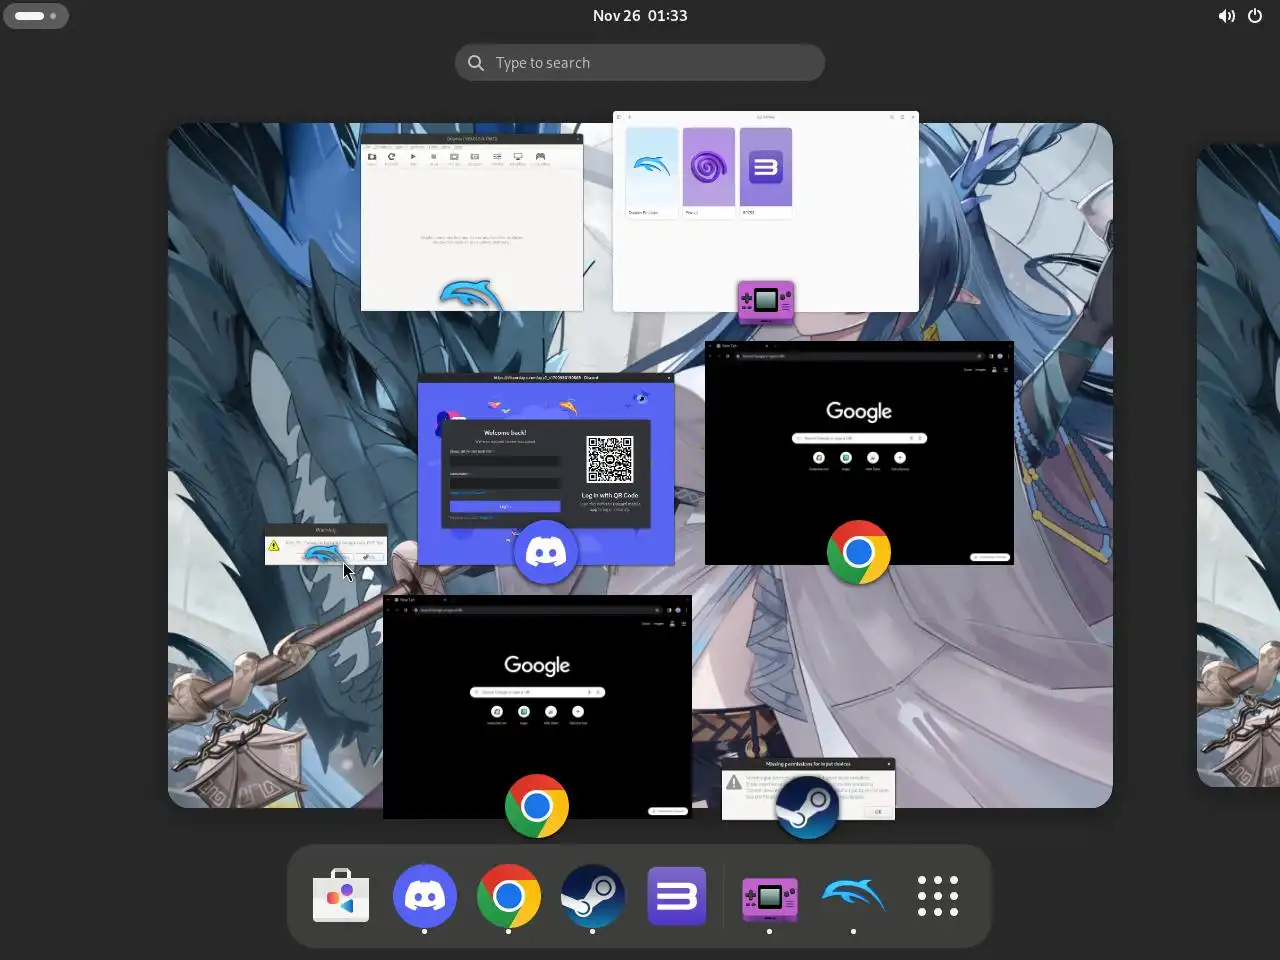Image resolution: width=1280 pixels, height=960 pixels.
Task: Click Open icon in Dolphin toolbar
Action: (372, 158)
